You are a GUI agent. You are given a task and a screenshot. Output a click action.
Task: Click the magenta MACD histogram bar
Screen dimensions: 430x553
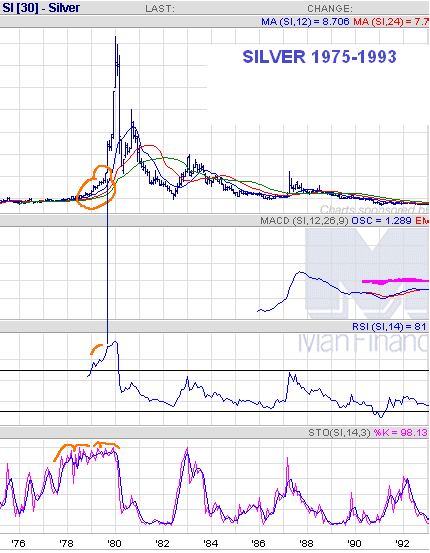point(395,281)
